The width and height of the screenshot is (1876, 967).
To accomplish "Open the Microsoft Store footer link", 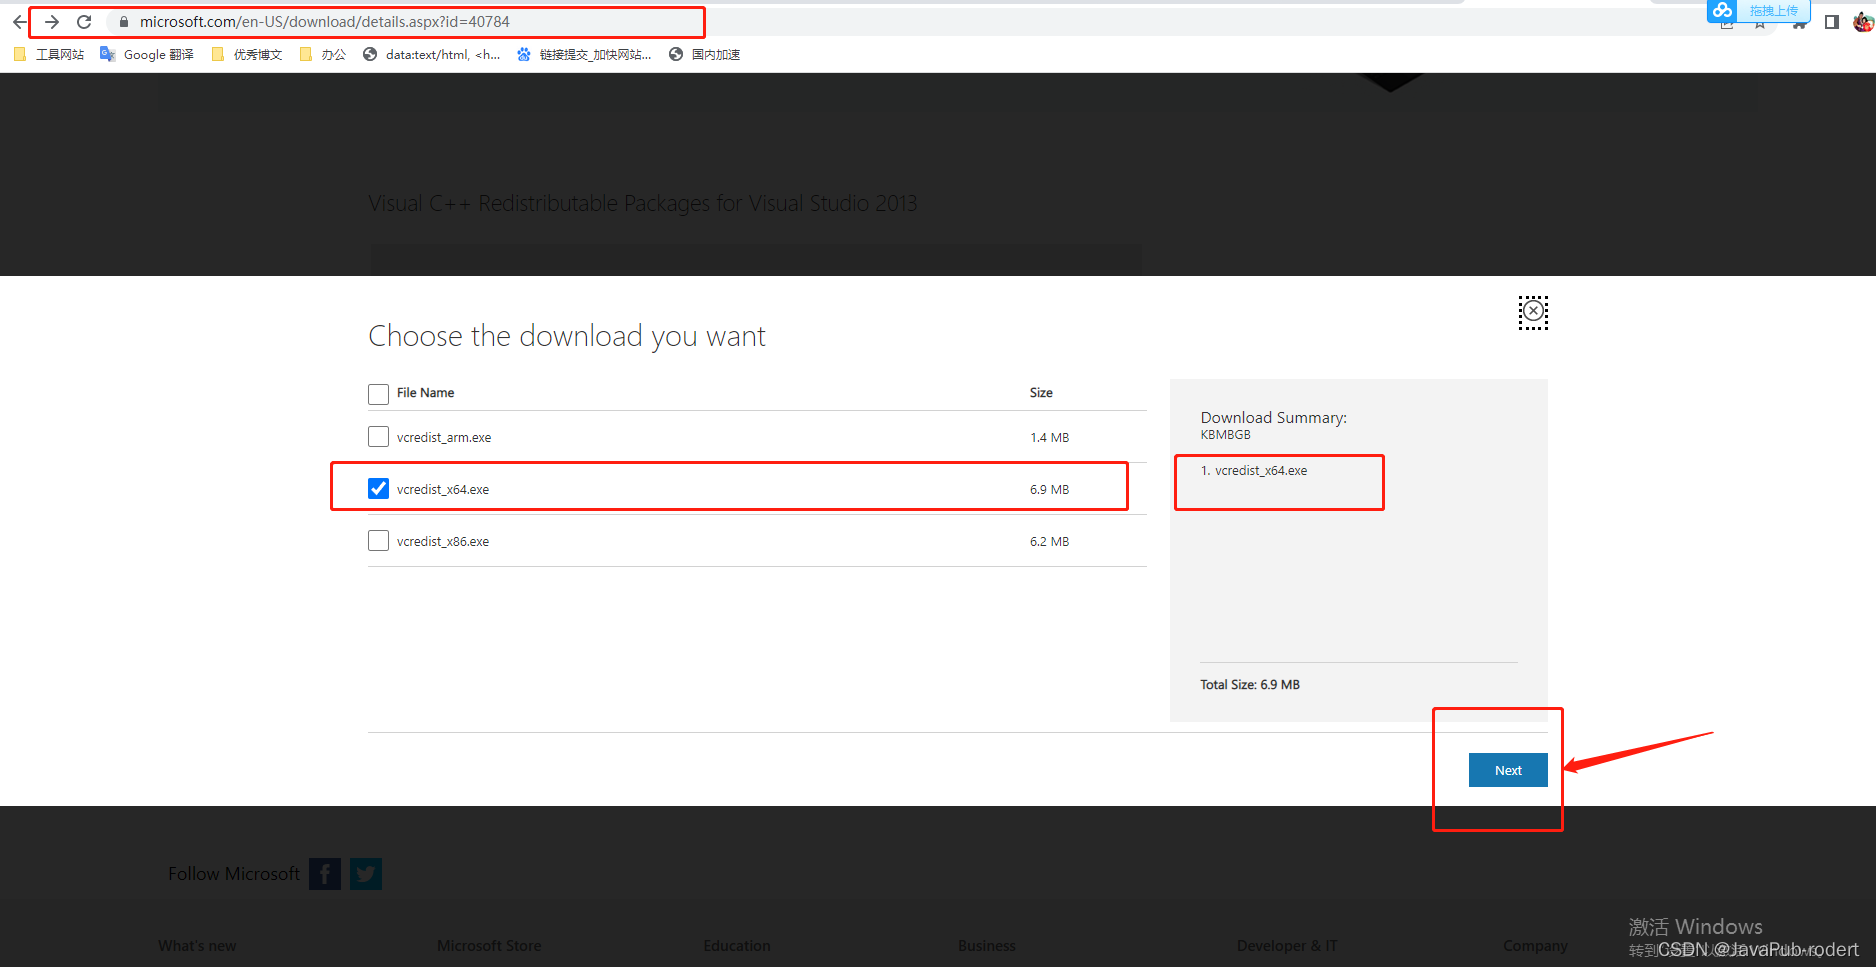I will [x=489, y=945].
